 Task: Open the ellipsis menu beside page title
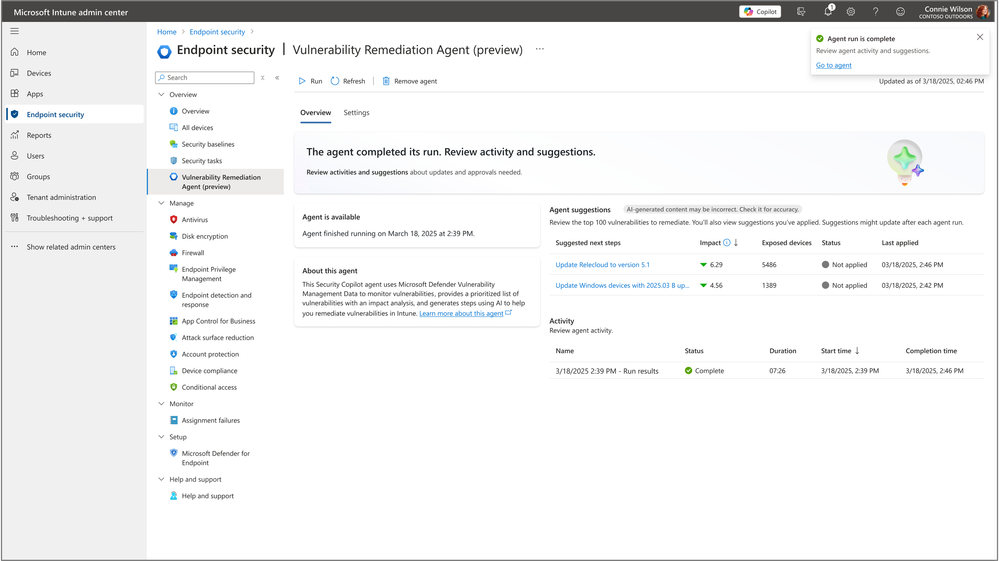click(x=540, y=49)
